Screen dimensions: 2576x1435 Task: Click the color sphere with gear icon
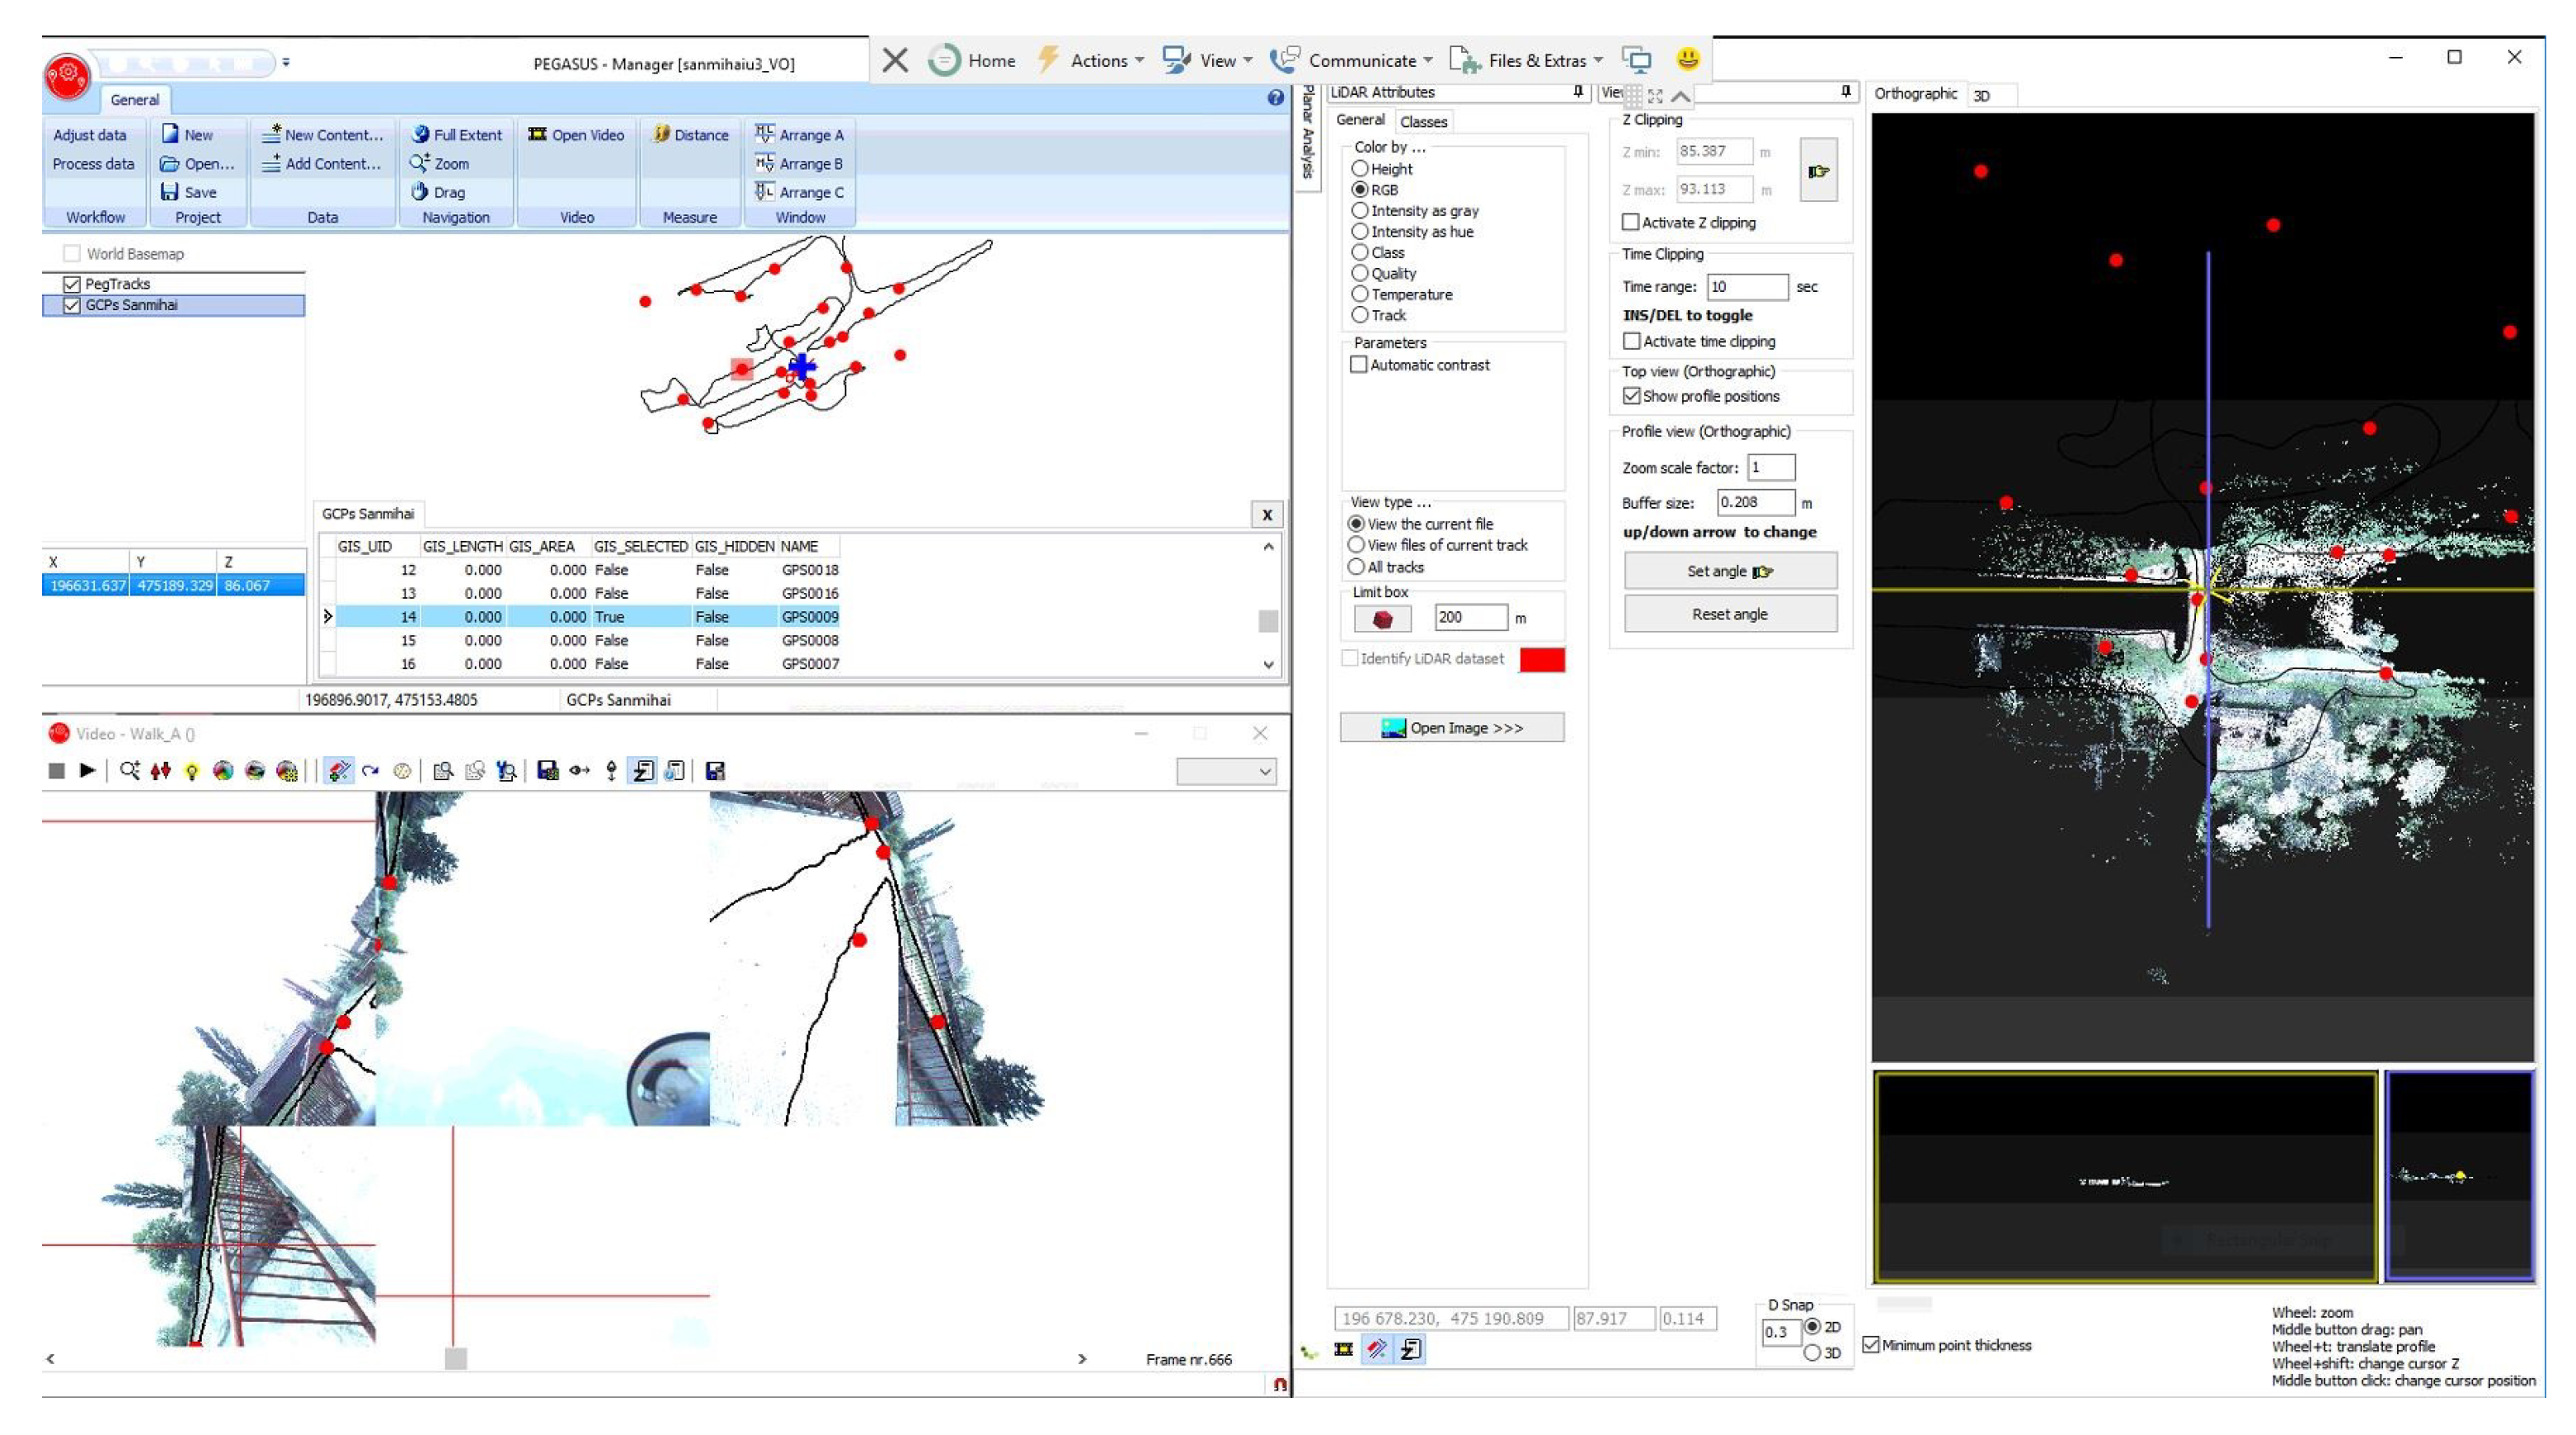pyautogui.click(x=287, y=771)
